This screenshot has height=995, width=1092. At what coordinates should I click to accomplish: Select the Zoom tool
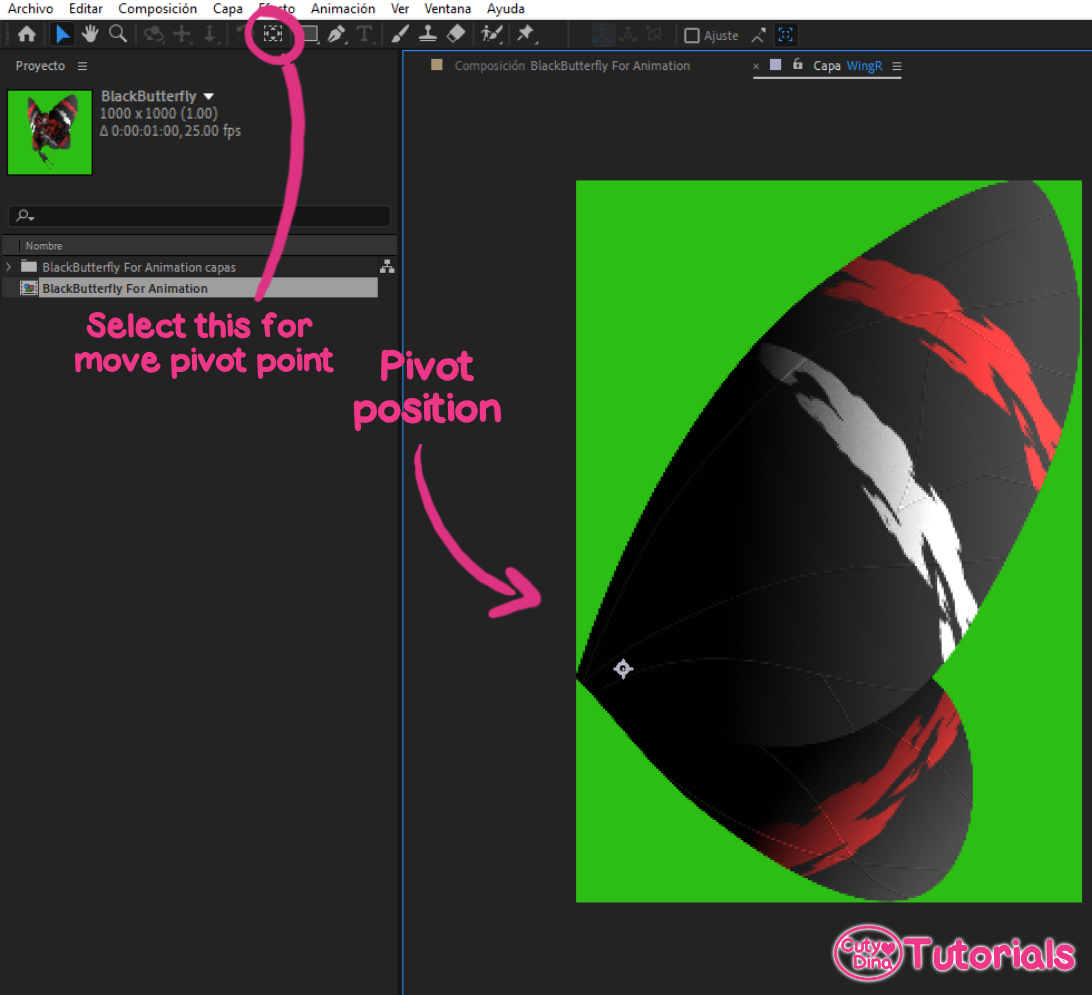click(118, 34)
